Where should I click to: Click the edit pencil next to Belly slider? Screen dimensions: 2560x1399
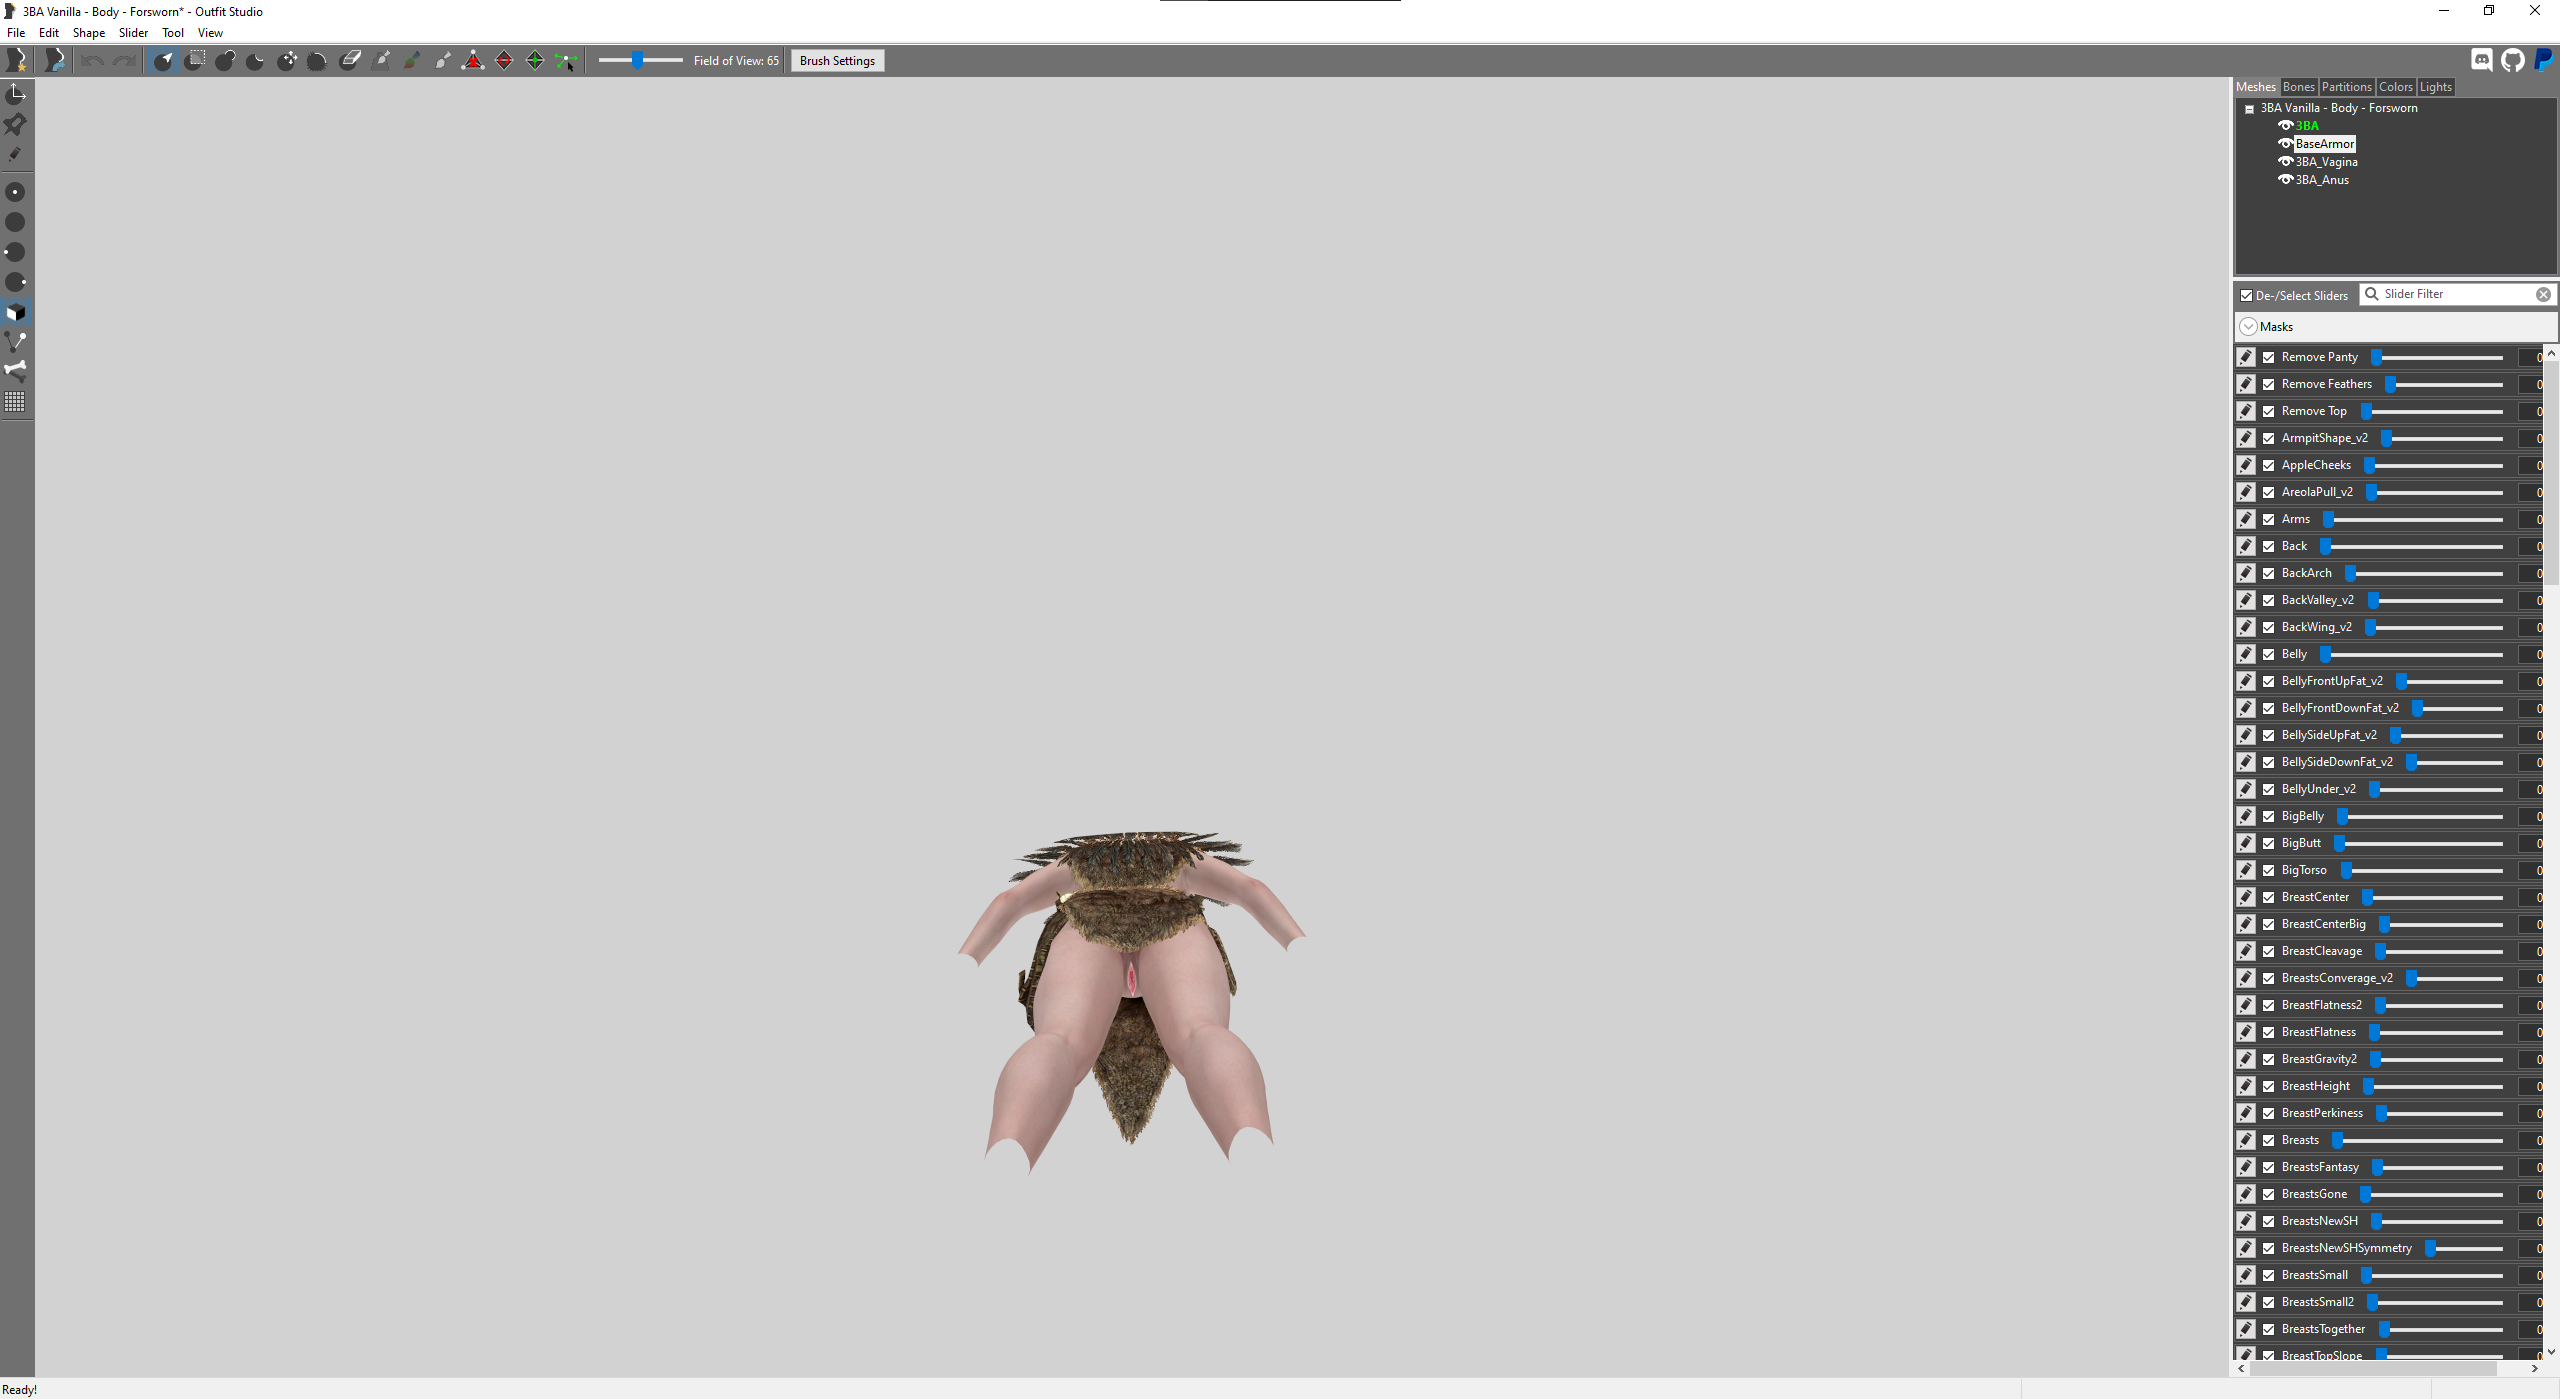(x=2246, y=654)
